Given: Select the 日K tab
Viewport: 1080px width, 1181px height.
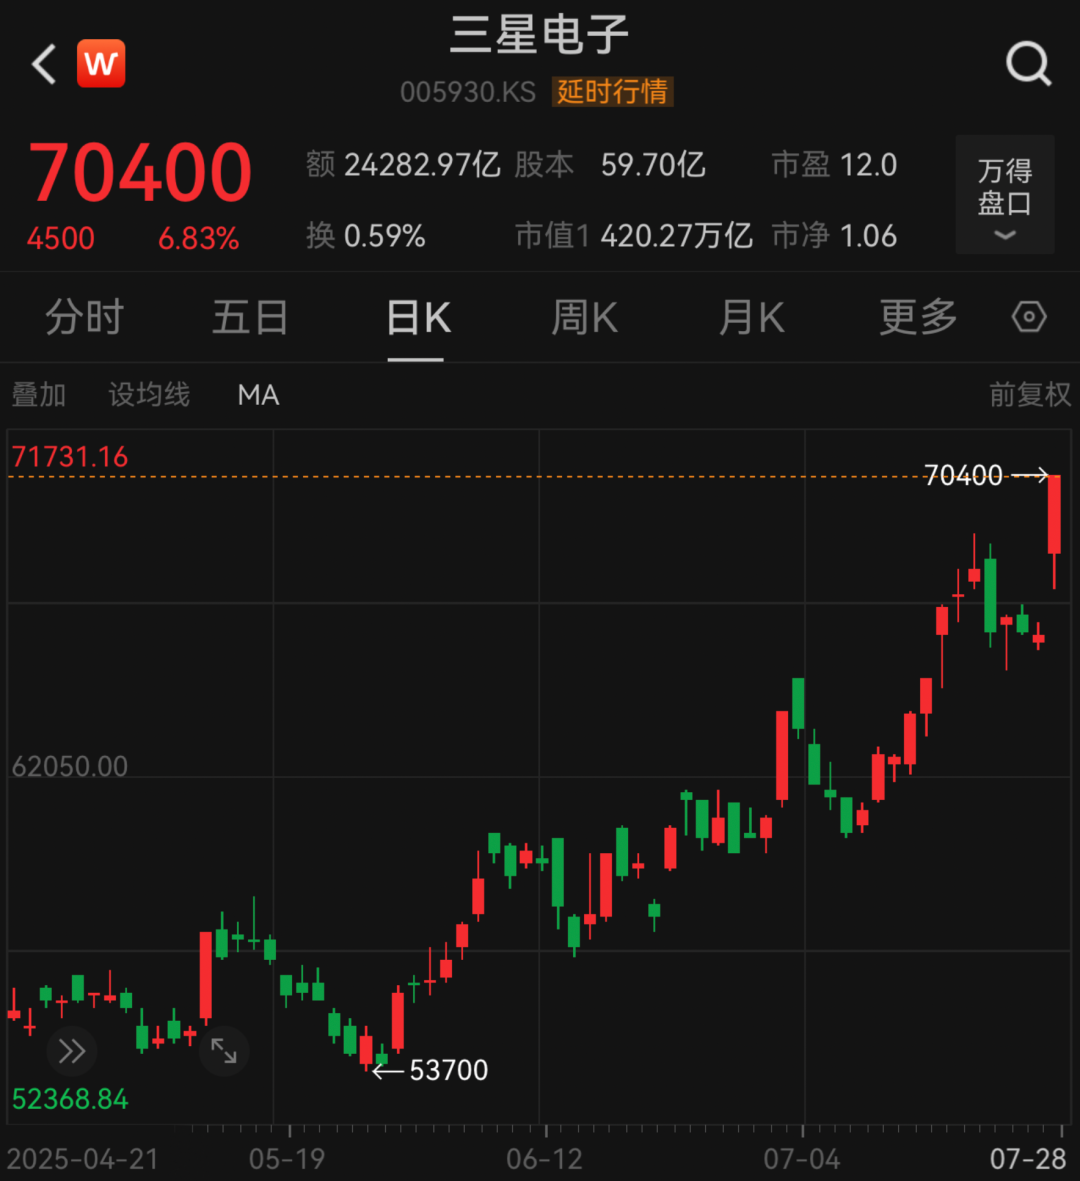Looking at the screenshot, I should tap(418, 318).
